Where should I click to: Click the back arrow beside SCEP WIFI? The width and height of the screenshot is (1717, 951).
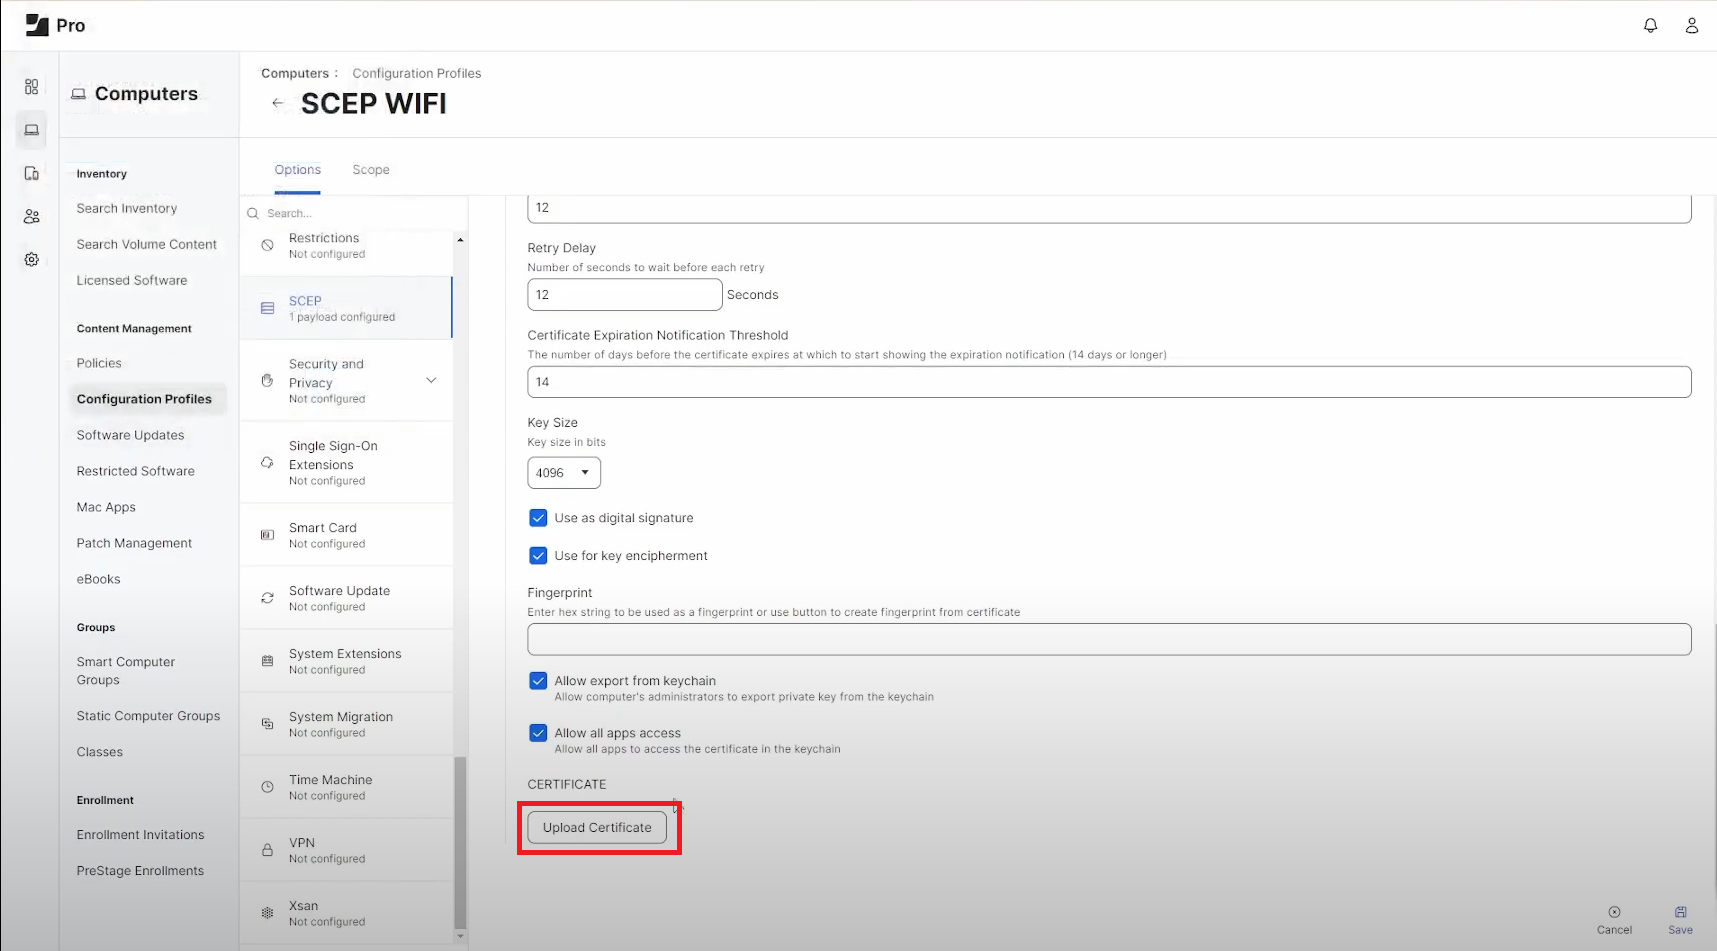pos(277,103)
